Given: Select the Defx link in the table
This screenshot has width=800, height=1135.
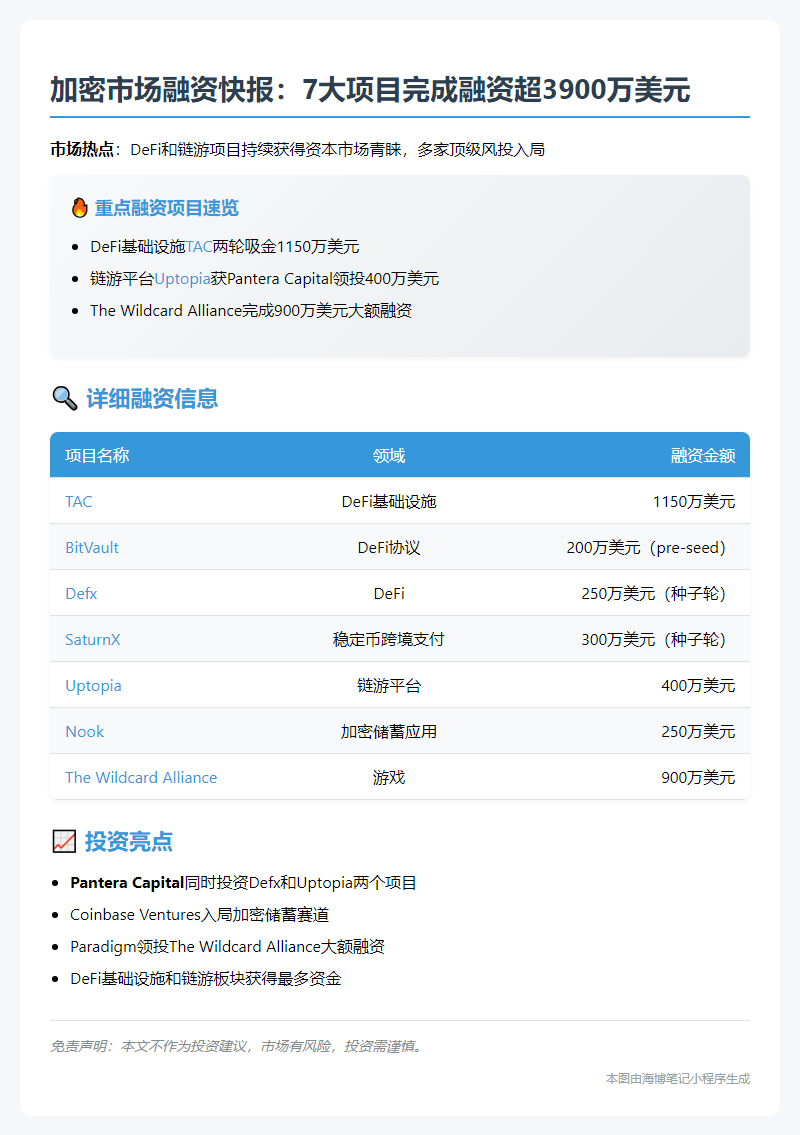Looking at the screenshot, I should pyautogui.click(x=81, y=593).
